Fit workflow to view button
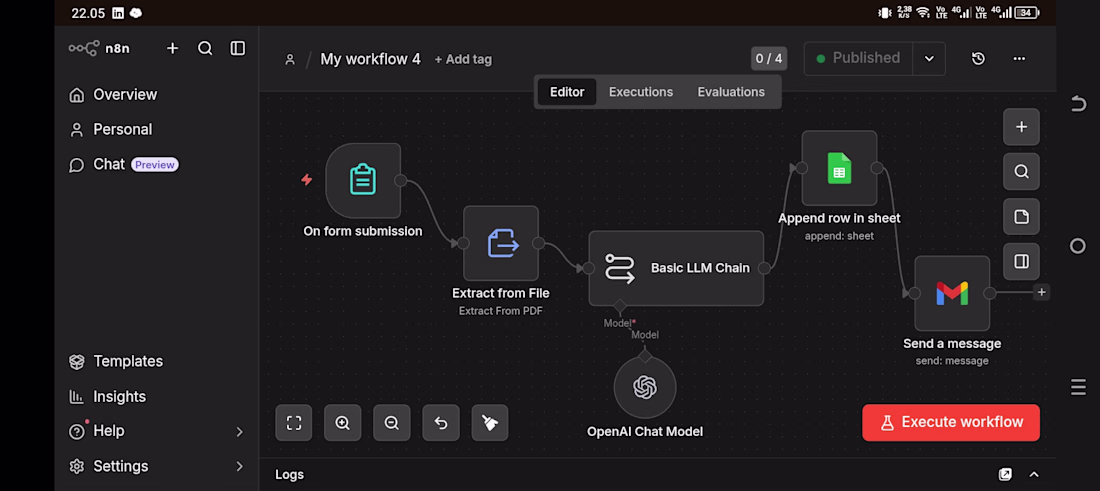 coord(294,423)
